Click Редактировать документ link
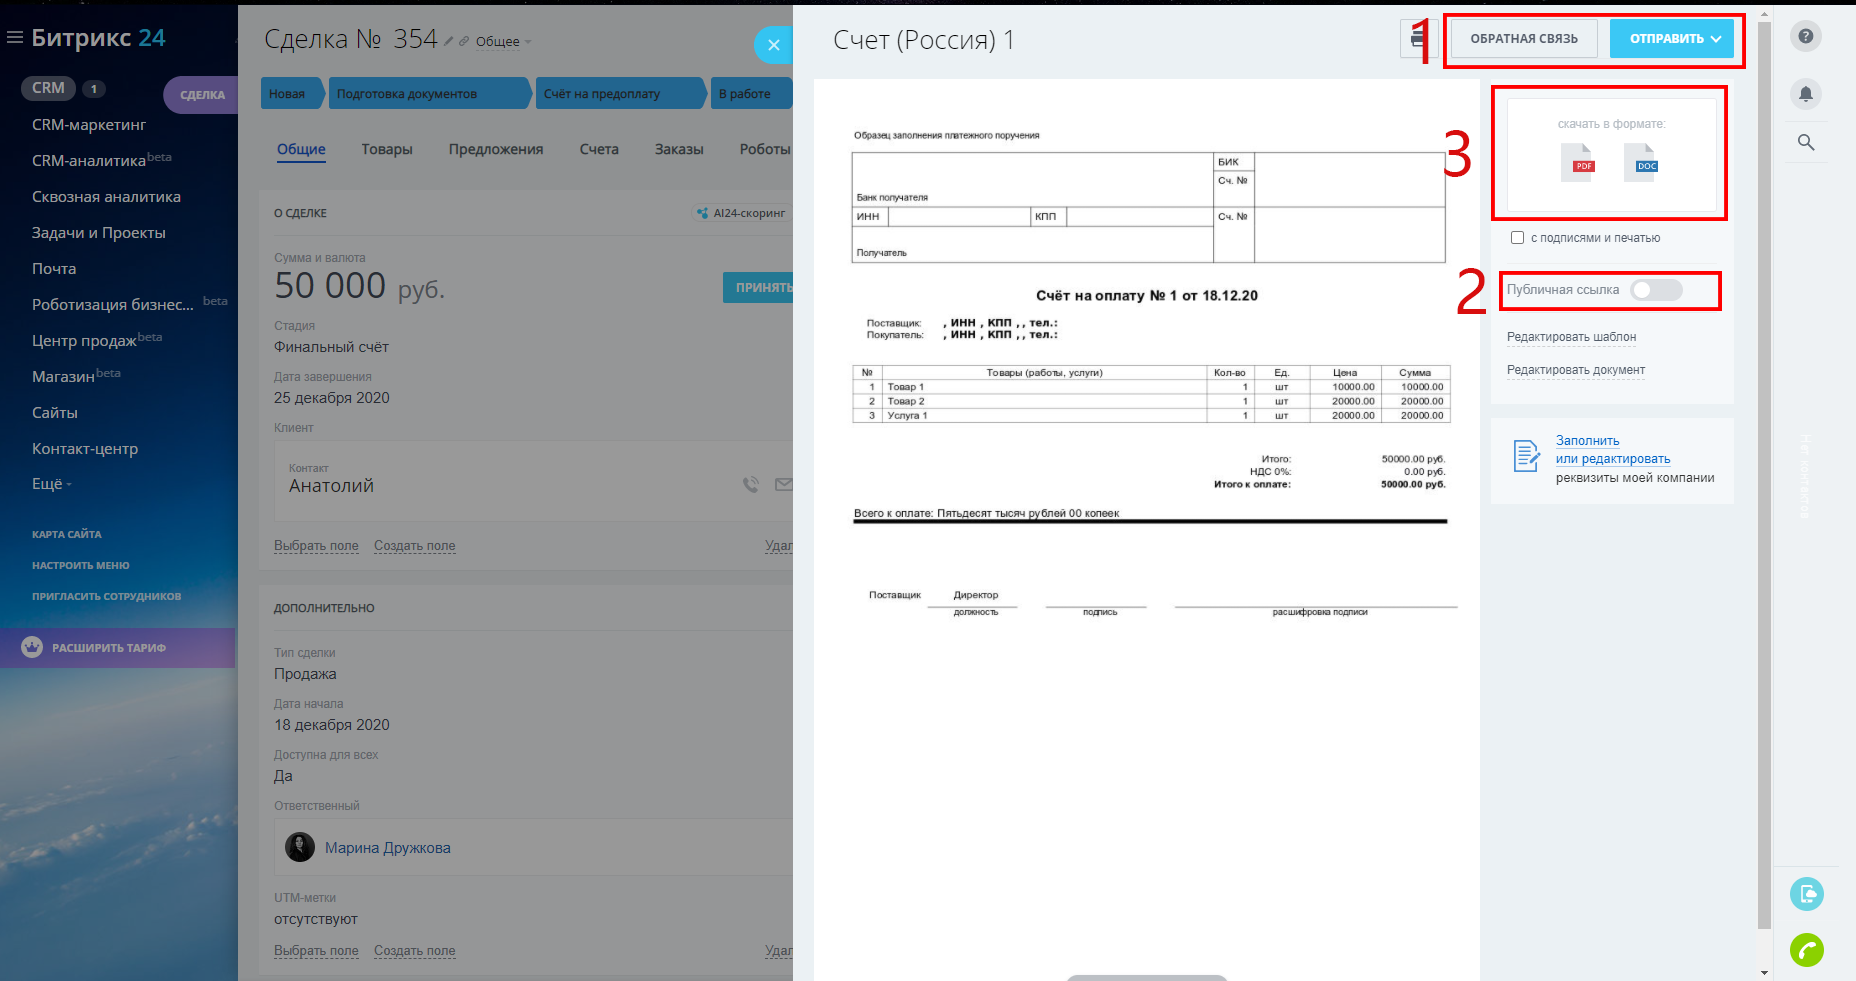Viewport: 1856px width, 981px height. (x=1575, y=370)
